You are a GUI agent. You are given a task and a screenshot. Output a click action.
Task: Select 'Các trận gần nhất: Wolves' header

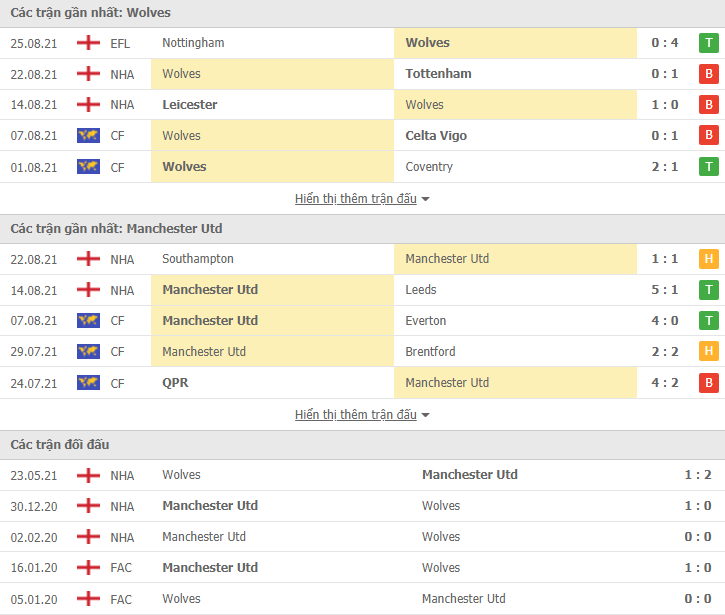[91, 12]
